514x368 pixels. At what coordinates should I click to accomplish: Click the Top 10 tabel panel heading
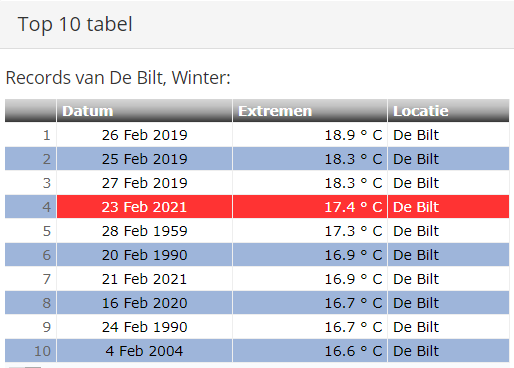(x=75, y=24)
